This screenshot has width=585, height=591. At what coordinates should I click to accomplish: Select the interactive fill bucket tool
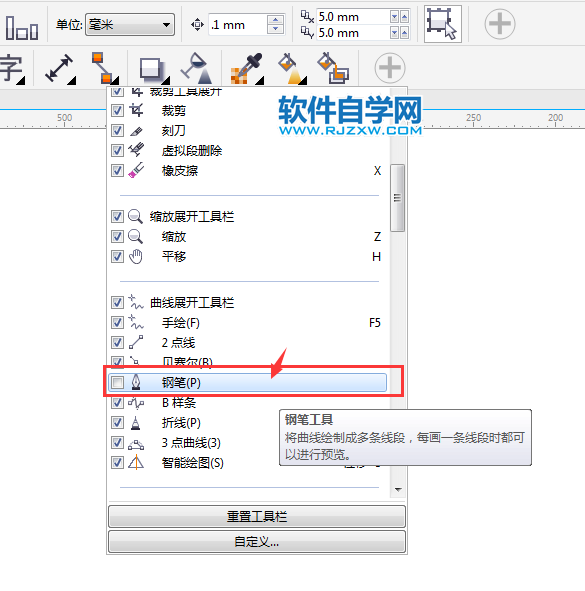tap(291, 68)
